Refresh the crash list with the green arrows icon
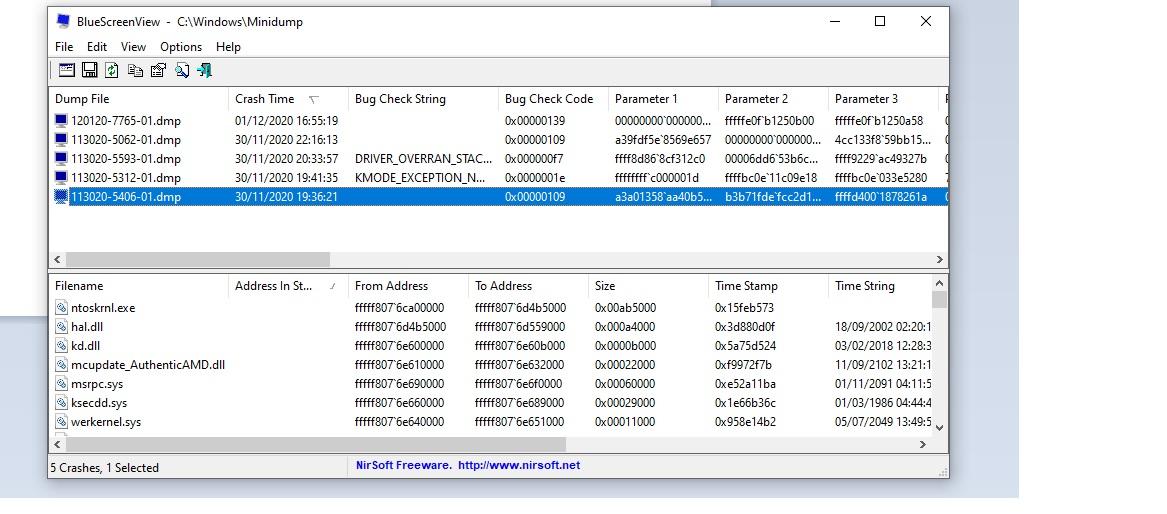 click(112, 71)
